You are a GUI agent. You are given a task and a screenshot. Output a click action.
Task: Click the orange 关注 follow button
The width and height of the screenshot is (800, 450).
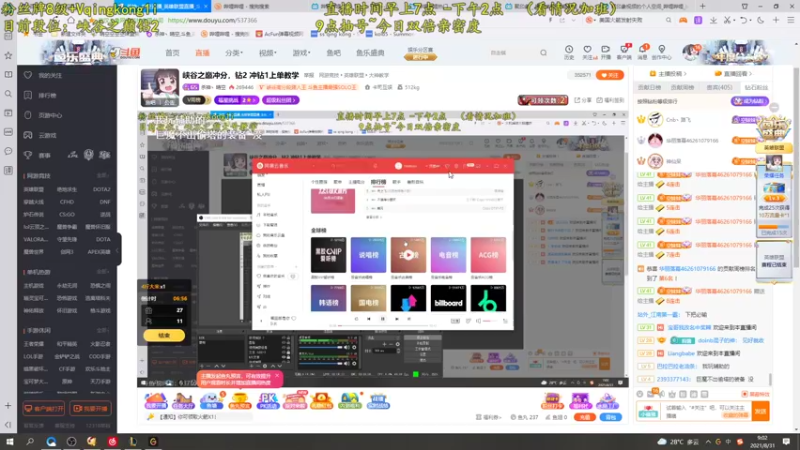point(610,75)
